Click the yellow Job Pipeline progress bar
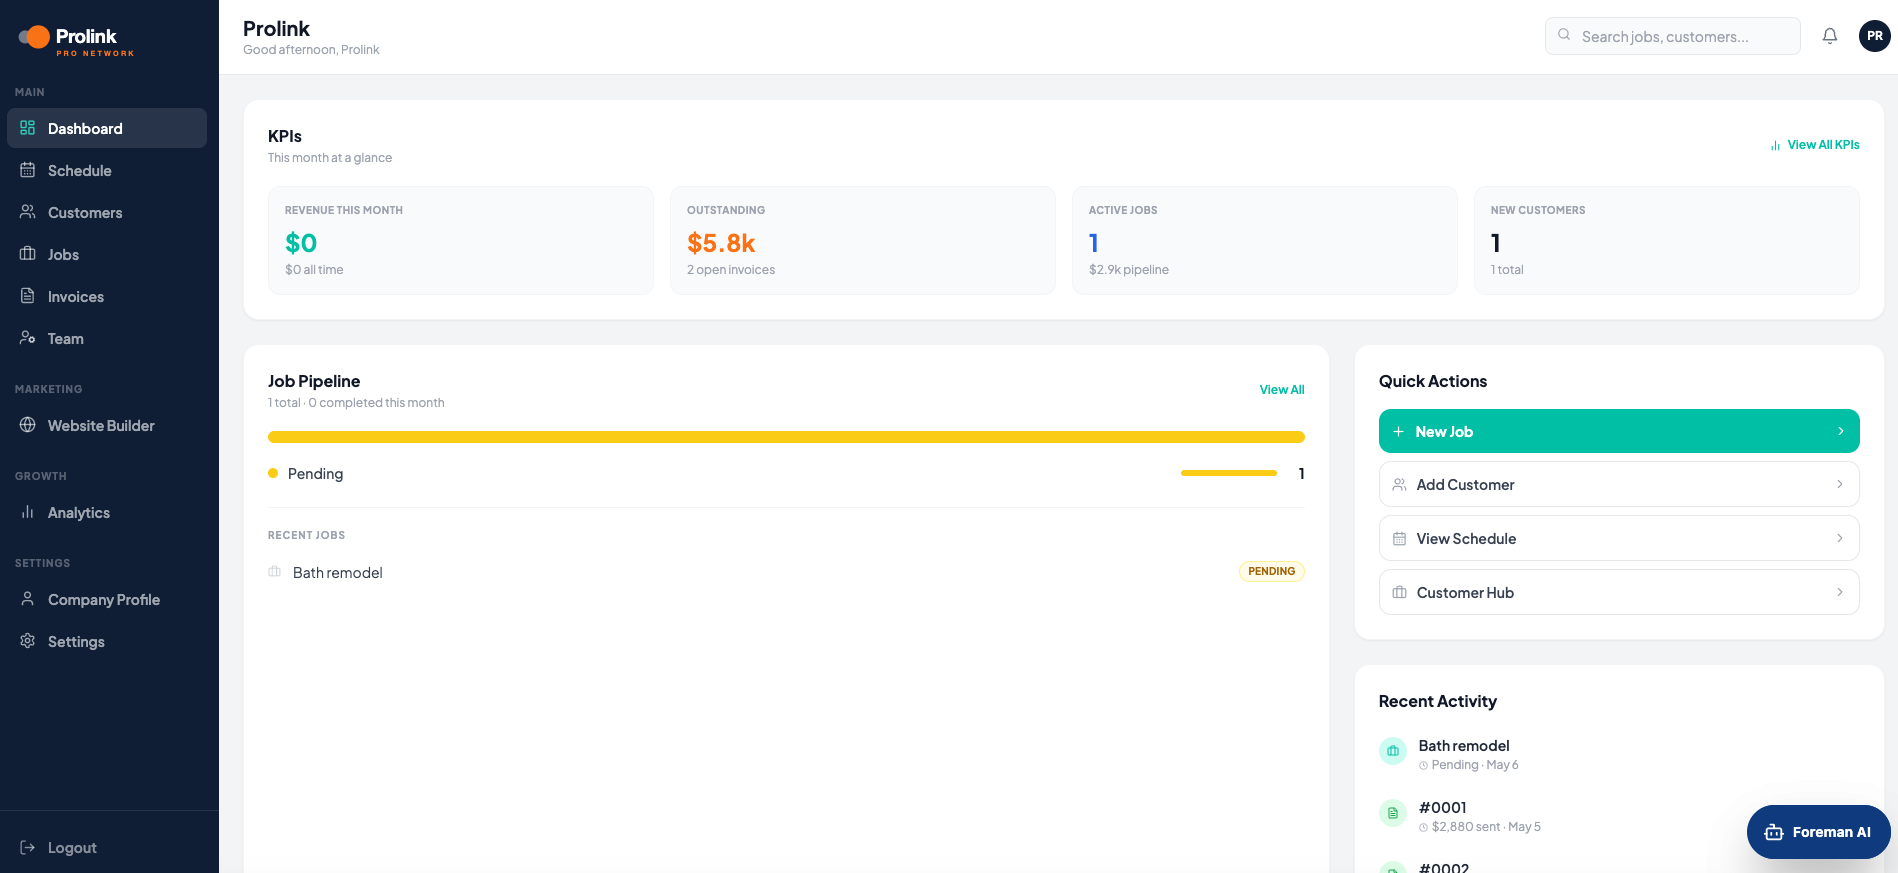The width and height of the screenshot is (1898, 873). tap(786, 437)
